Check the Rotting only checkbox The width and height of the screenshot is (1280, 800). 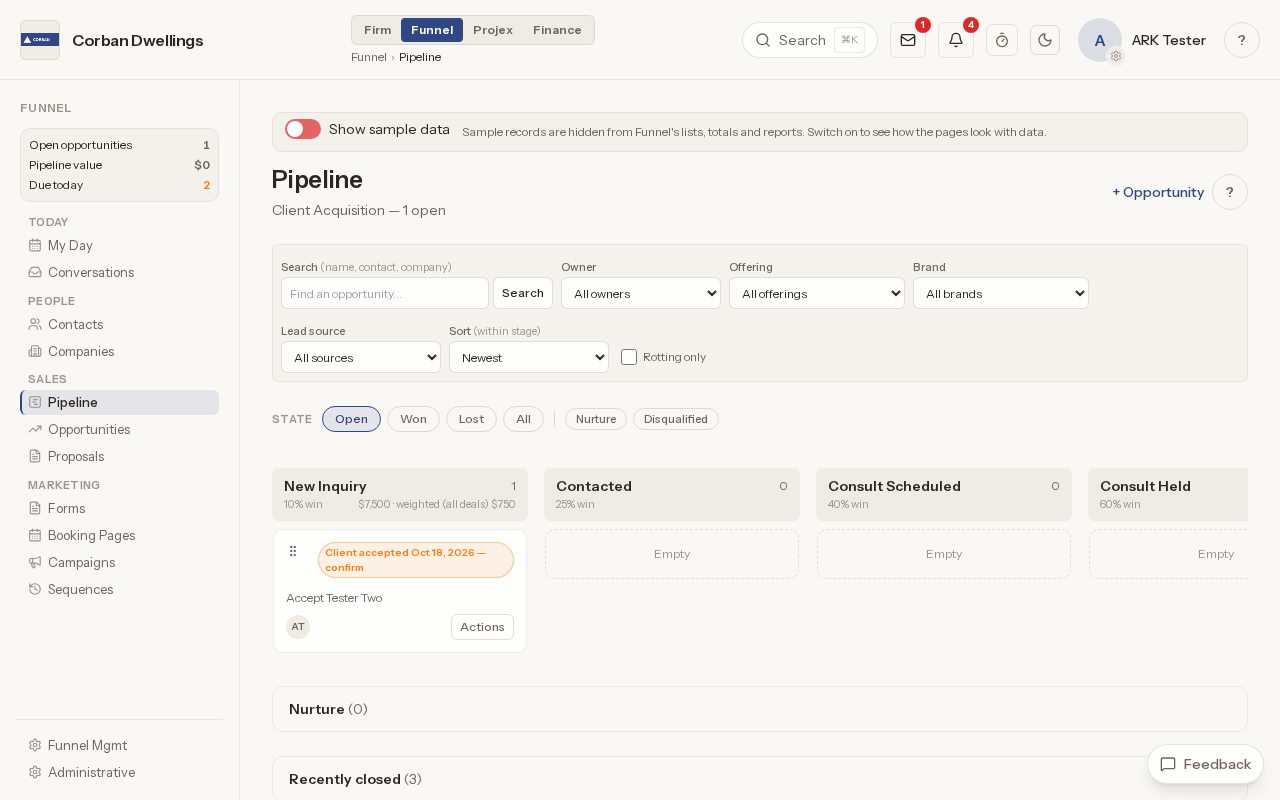(629, 357)
